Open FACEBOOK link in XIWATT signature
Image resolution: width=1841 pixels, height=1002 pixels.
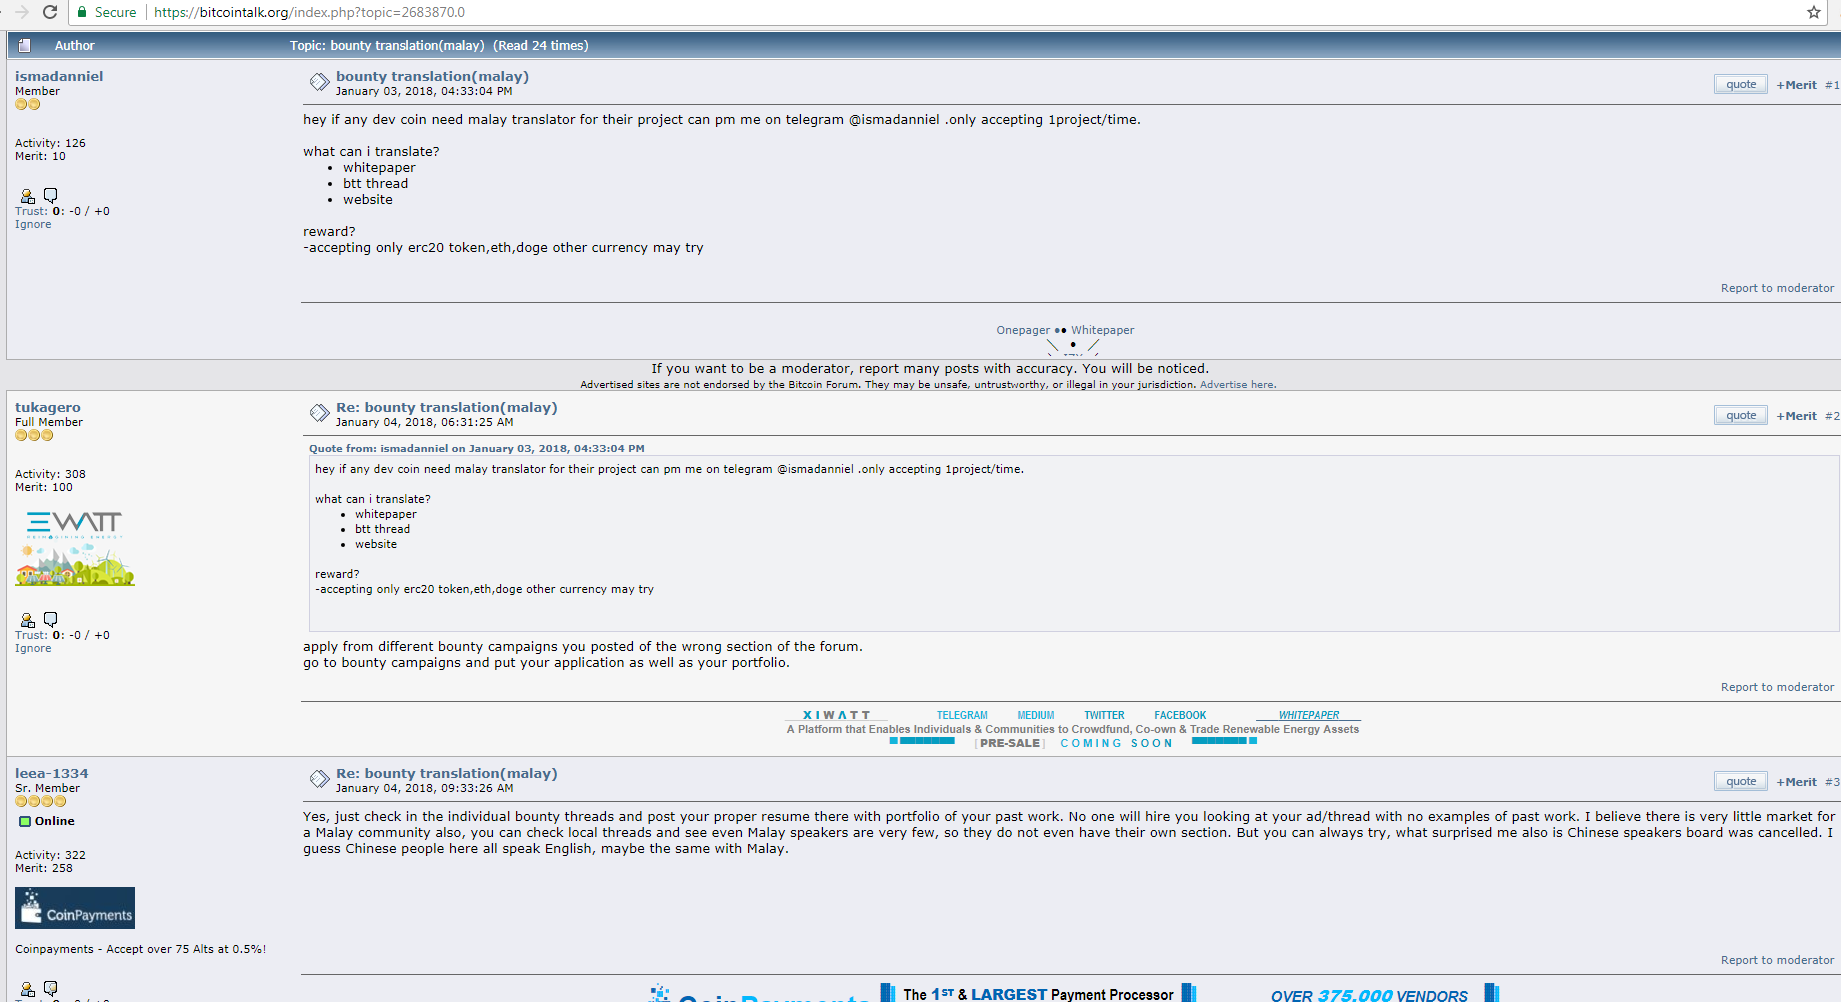pos(1180,715)
